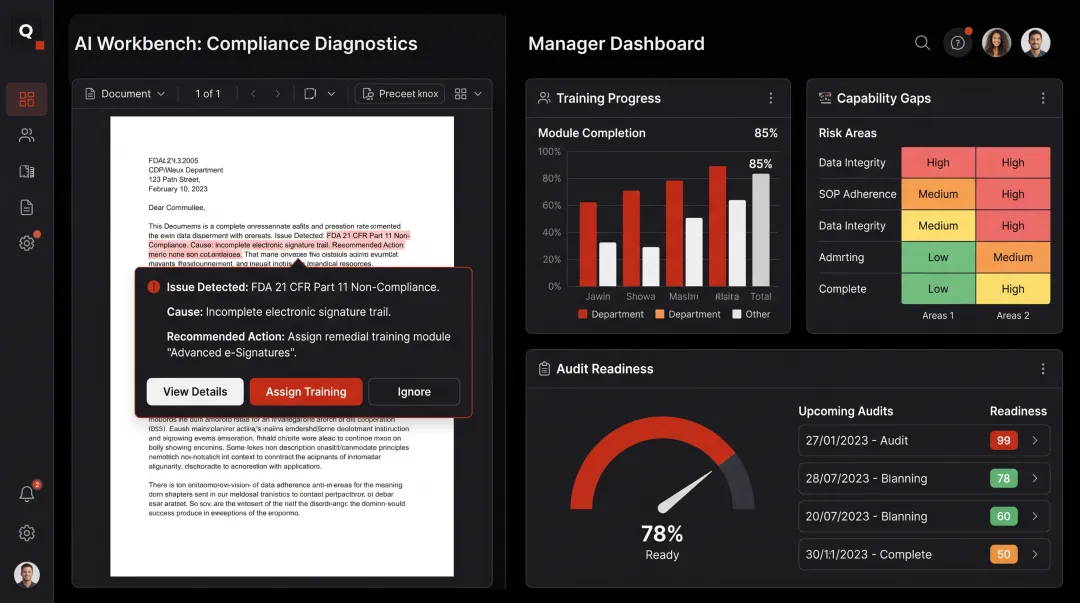Open the man's profile avatar in header

pos(1035,43)
